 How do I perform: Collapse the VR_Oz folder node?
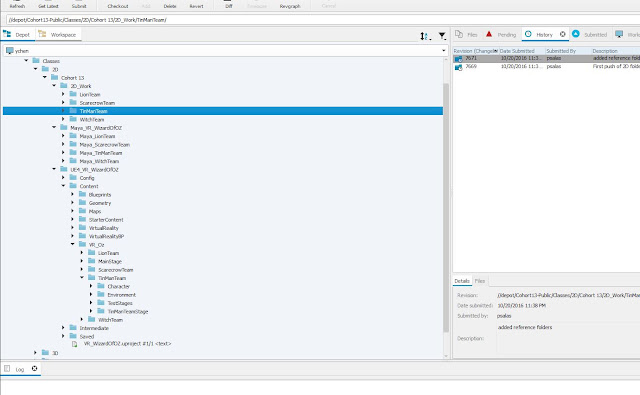tap(73, 244)
